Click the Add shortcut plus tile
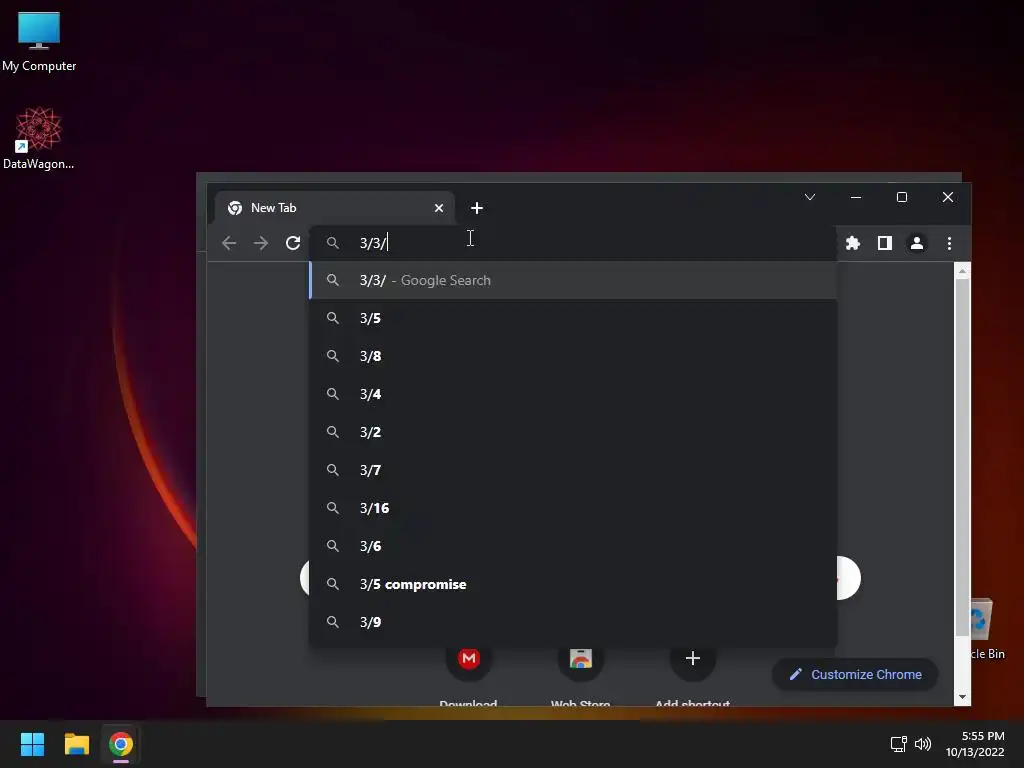Image resolution: width=1024 pixels, height=768 pixels. click(x=693, y=673)
